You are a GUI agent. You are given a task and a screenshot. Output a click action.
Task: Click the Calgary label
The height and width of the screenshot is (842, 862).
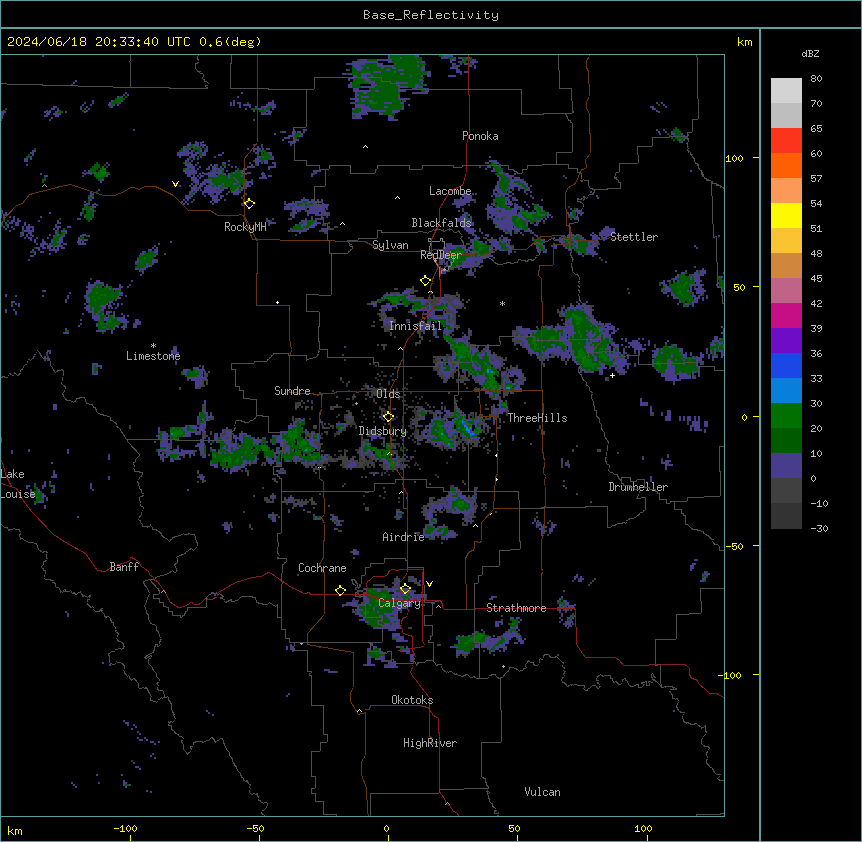pos(400,603)
